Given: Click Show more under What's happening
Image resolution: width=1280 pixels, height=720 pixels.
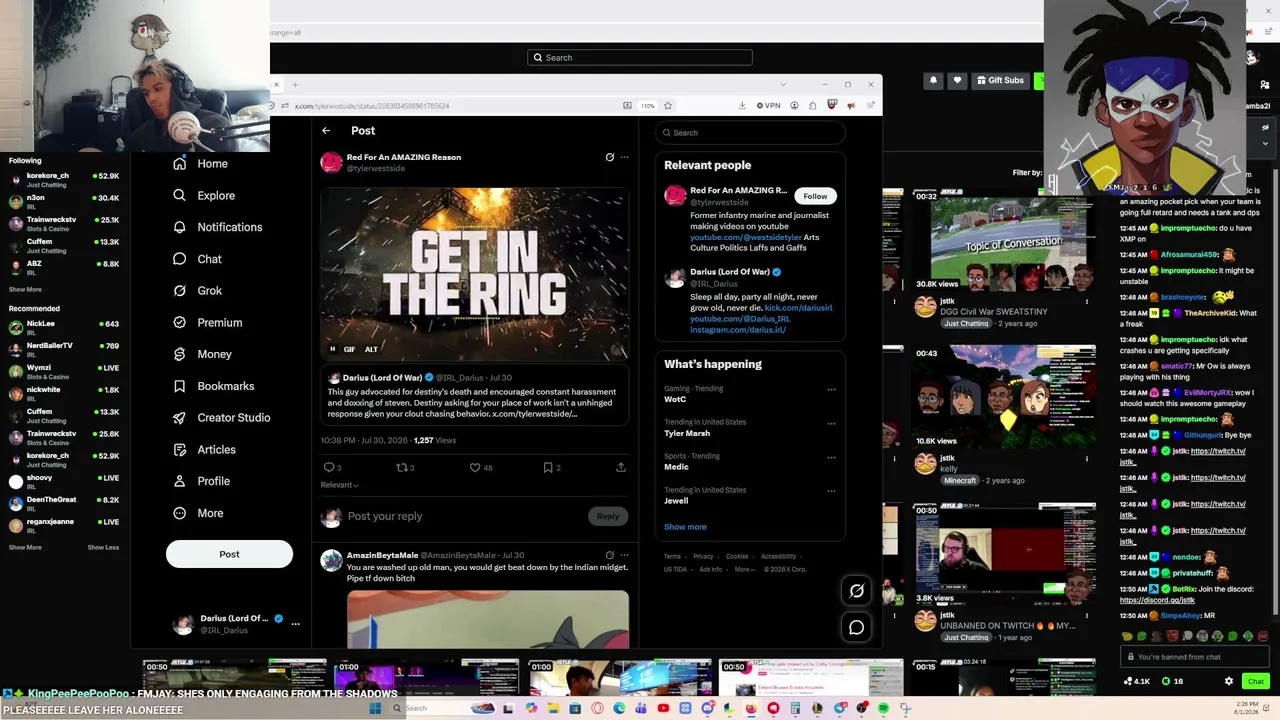Looking at the screenshot, I should pyautogui.click(x=685, y=527).
